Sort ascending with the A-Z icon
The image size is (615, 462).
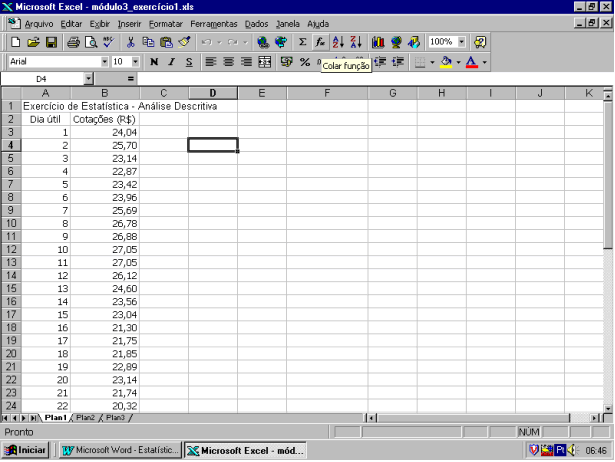[x=338, y=43]
